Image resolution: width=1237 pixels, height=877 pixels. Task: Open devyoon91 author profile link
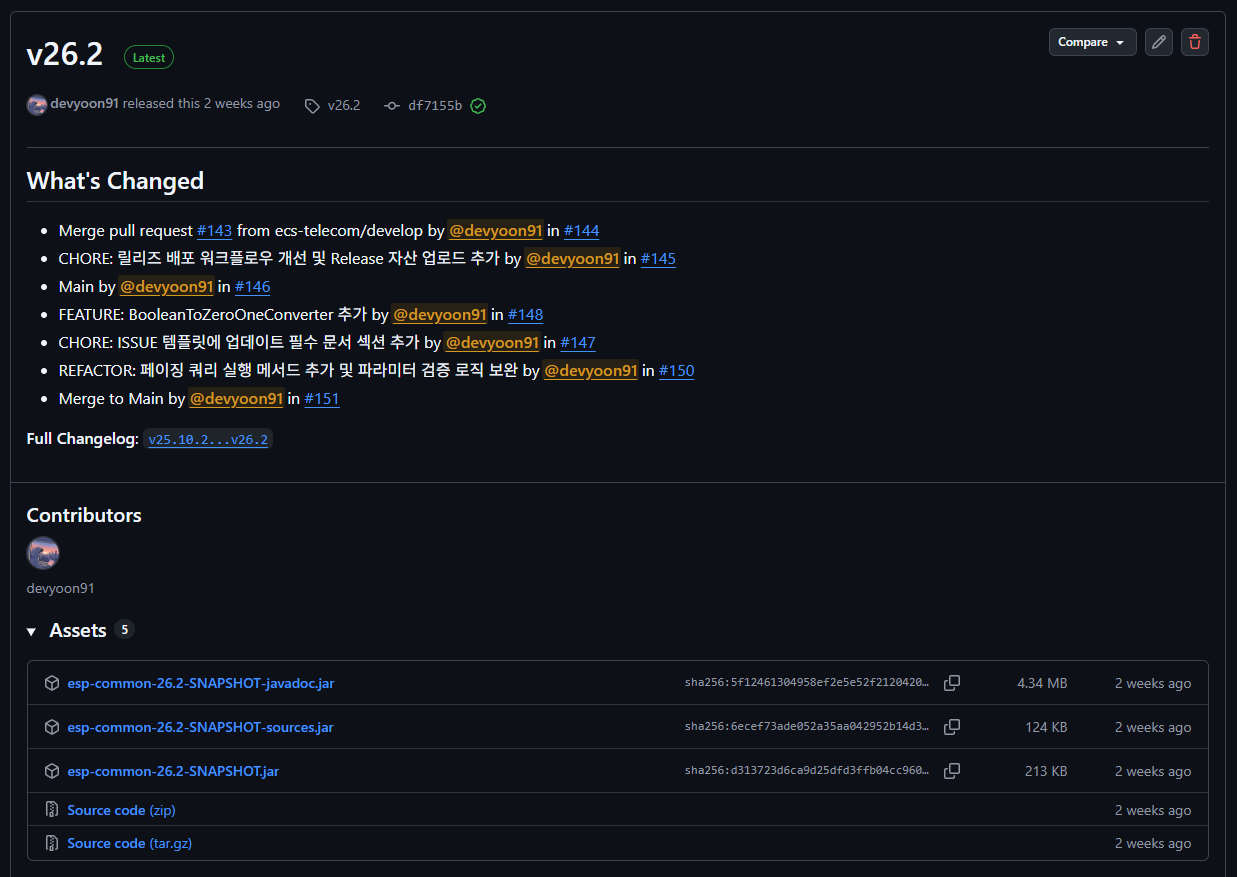84,104
